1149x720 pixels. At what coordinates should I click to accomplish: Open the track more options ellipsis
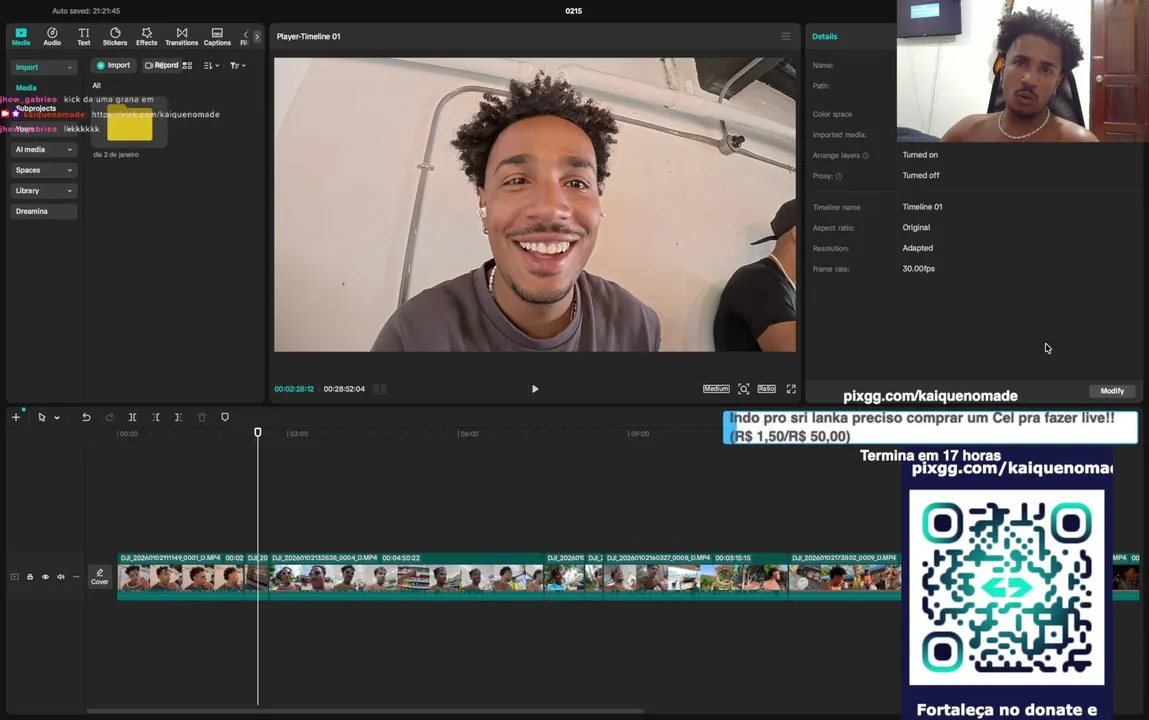pyautogui.click(x=76, y=577)
